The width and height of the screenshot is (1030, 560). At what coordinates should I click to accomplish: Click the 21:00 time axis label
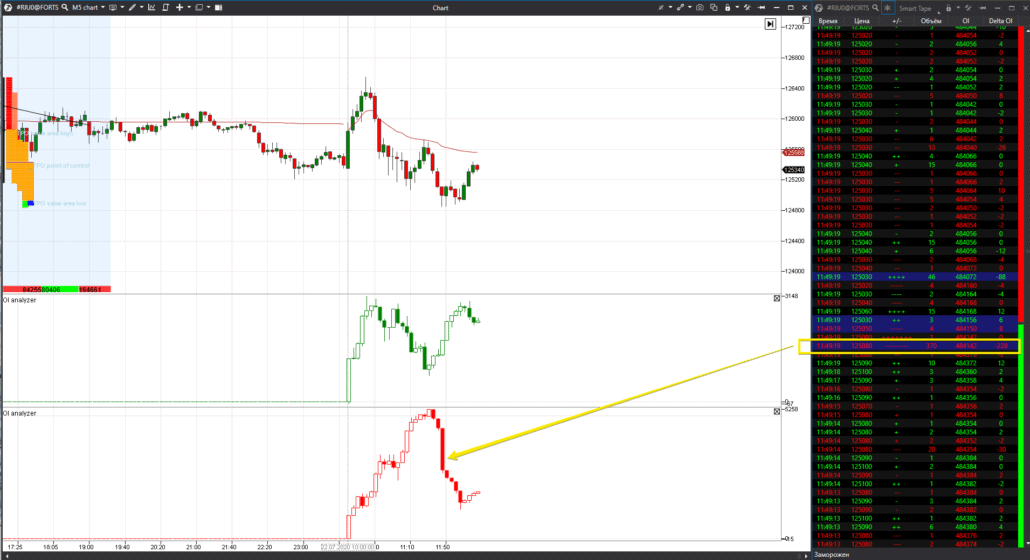[x=193, y=546]
